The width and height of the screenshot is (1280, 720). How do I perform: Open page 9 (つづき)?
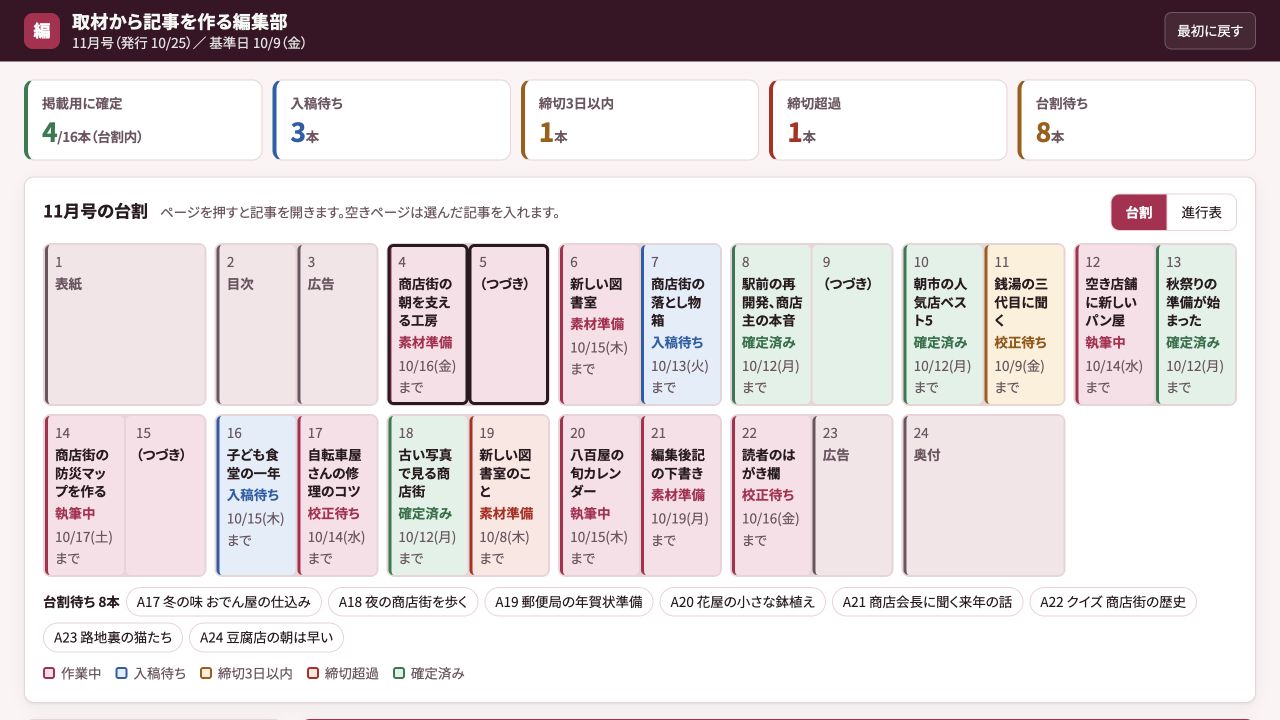852,325
